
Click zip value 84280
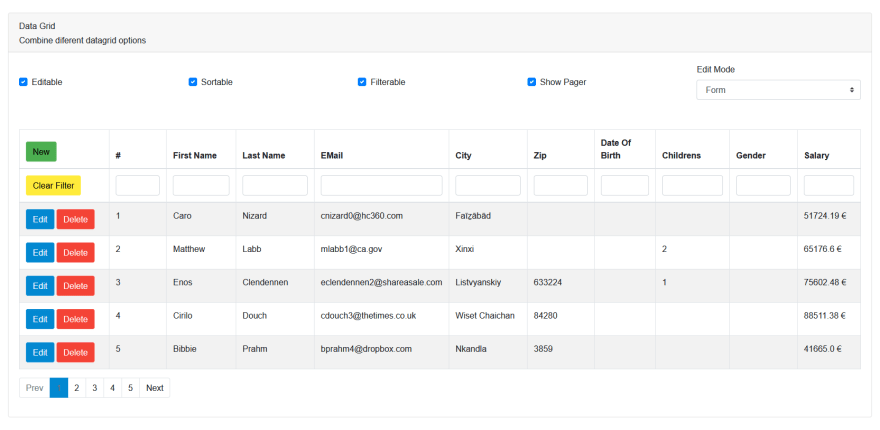(x=546, y=315)
